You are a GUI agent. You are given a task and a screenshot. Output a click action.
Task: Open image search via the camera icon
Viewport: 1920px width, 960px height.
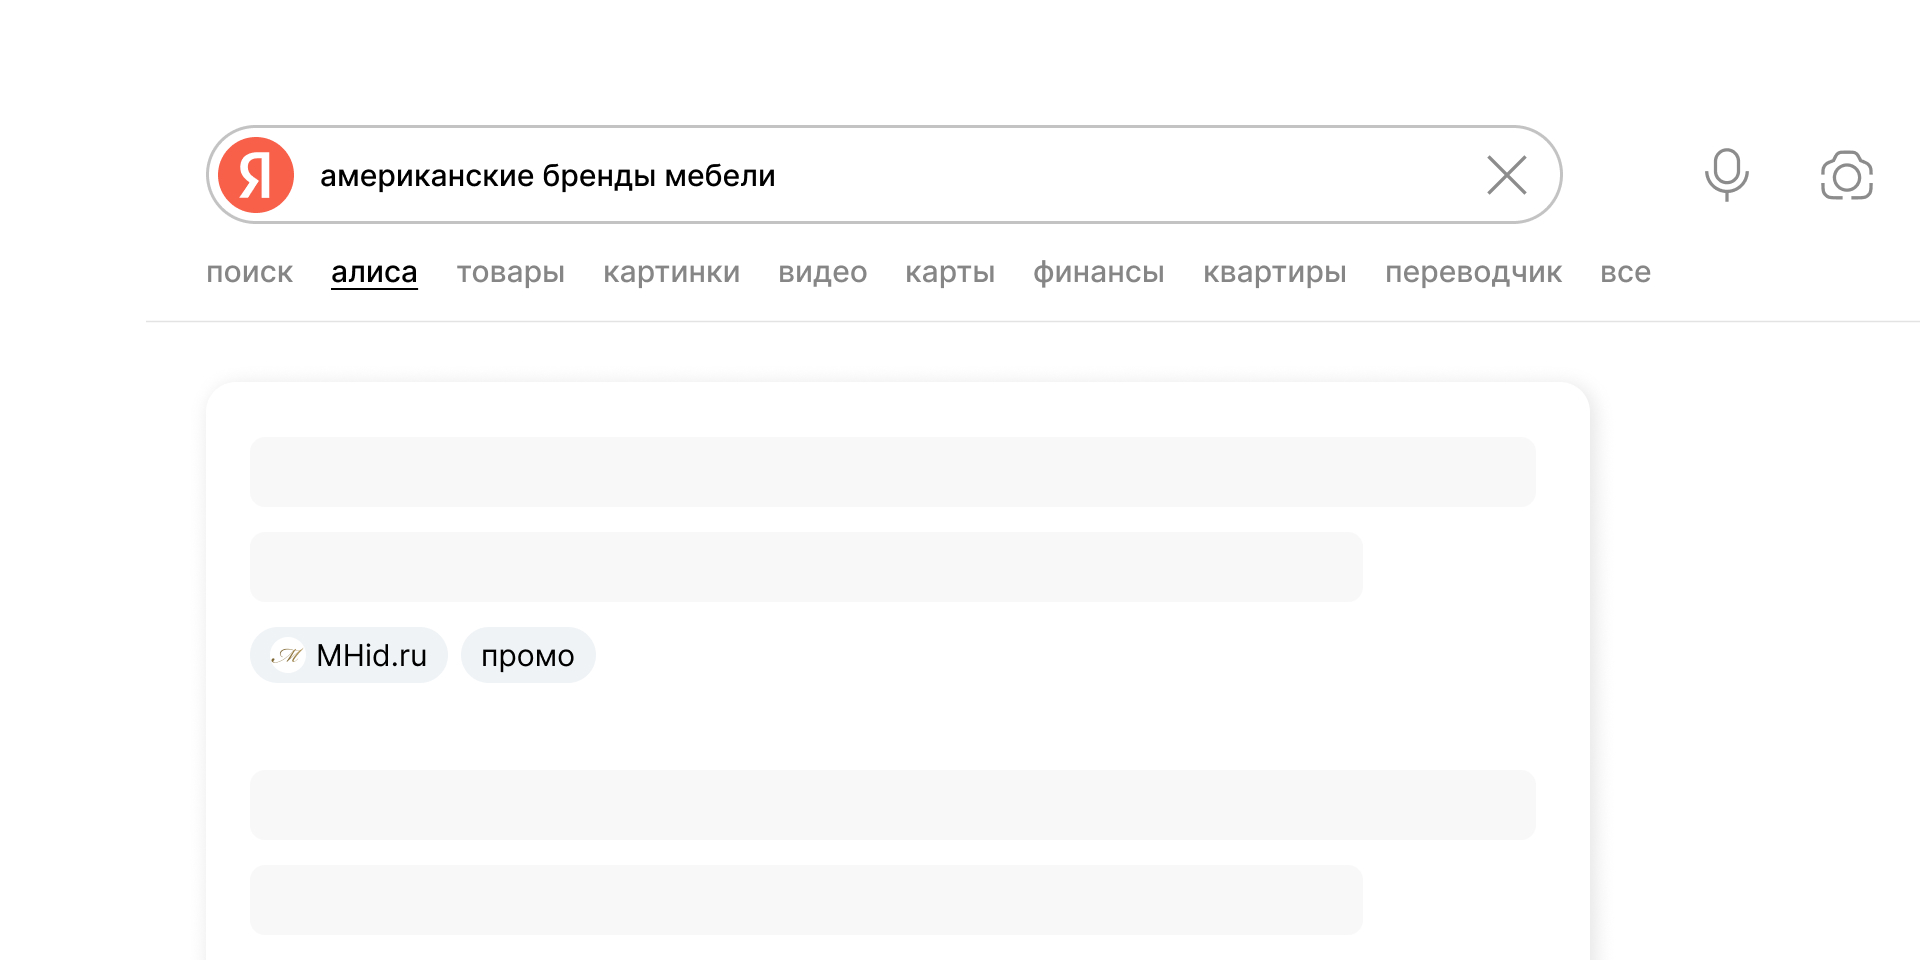(1847, 175)
